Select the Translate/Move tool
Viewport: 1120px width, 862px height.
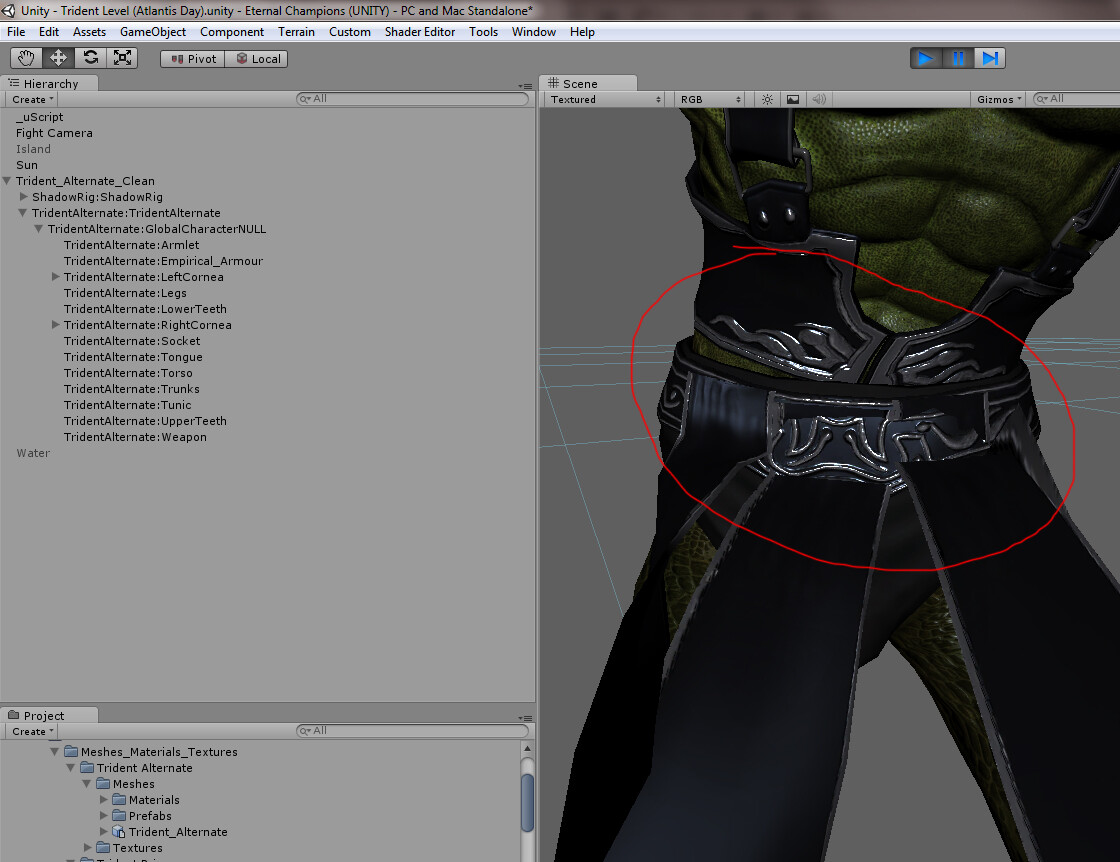point(57,57)
